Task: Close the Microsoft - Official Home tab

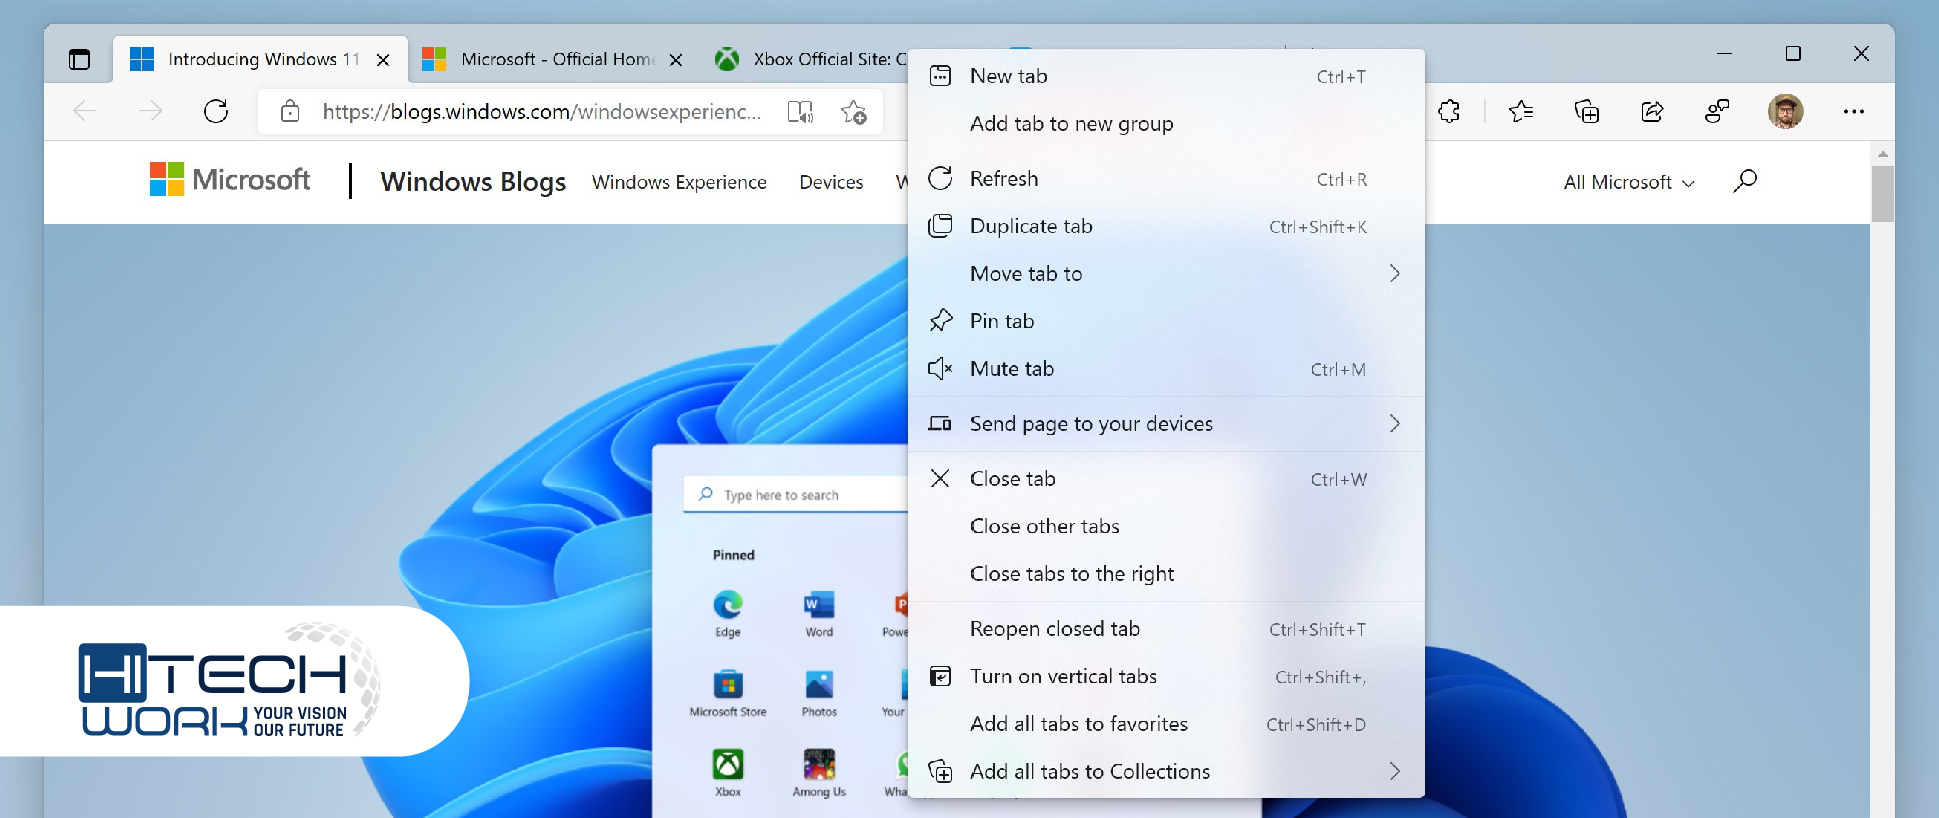Action: pos(676,60)
